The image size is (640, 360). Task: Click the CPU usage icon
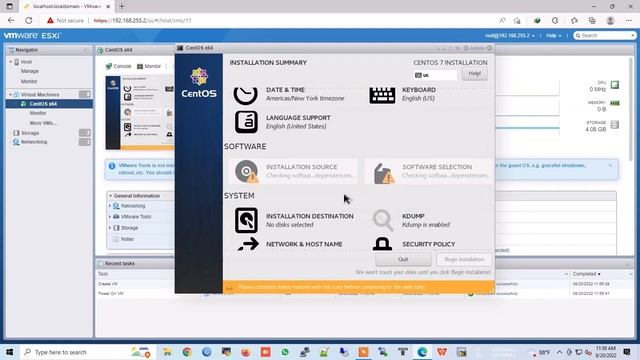click(615, 85)
